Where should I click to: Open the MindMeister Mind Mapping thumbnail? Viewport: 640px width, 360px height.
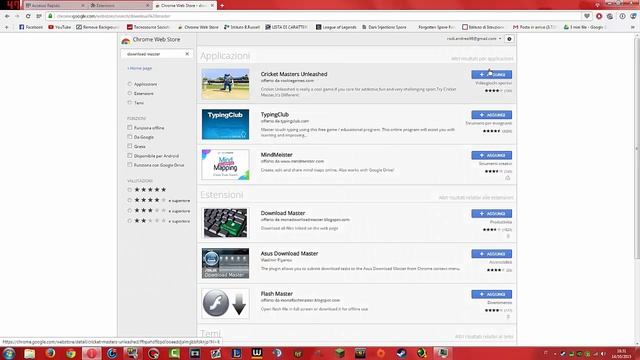point(225,164)
